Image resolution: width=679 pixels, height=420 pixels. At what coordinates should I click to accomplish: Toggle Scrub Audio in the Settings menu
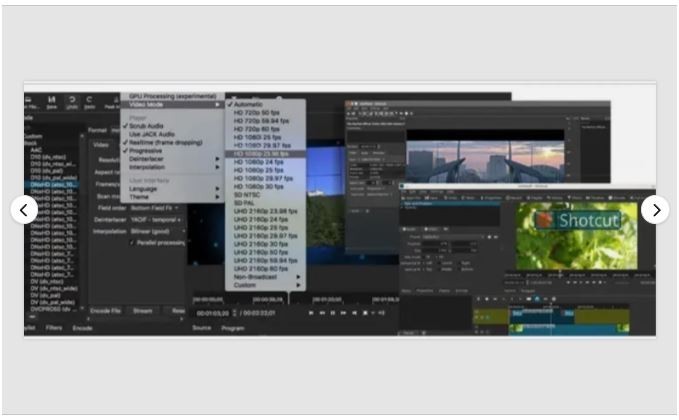pyautogui.click(x=146, y=126)
